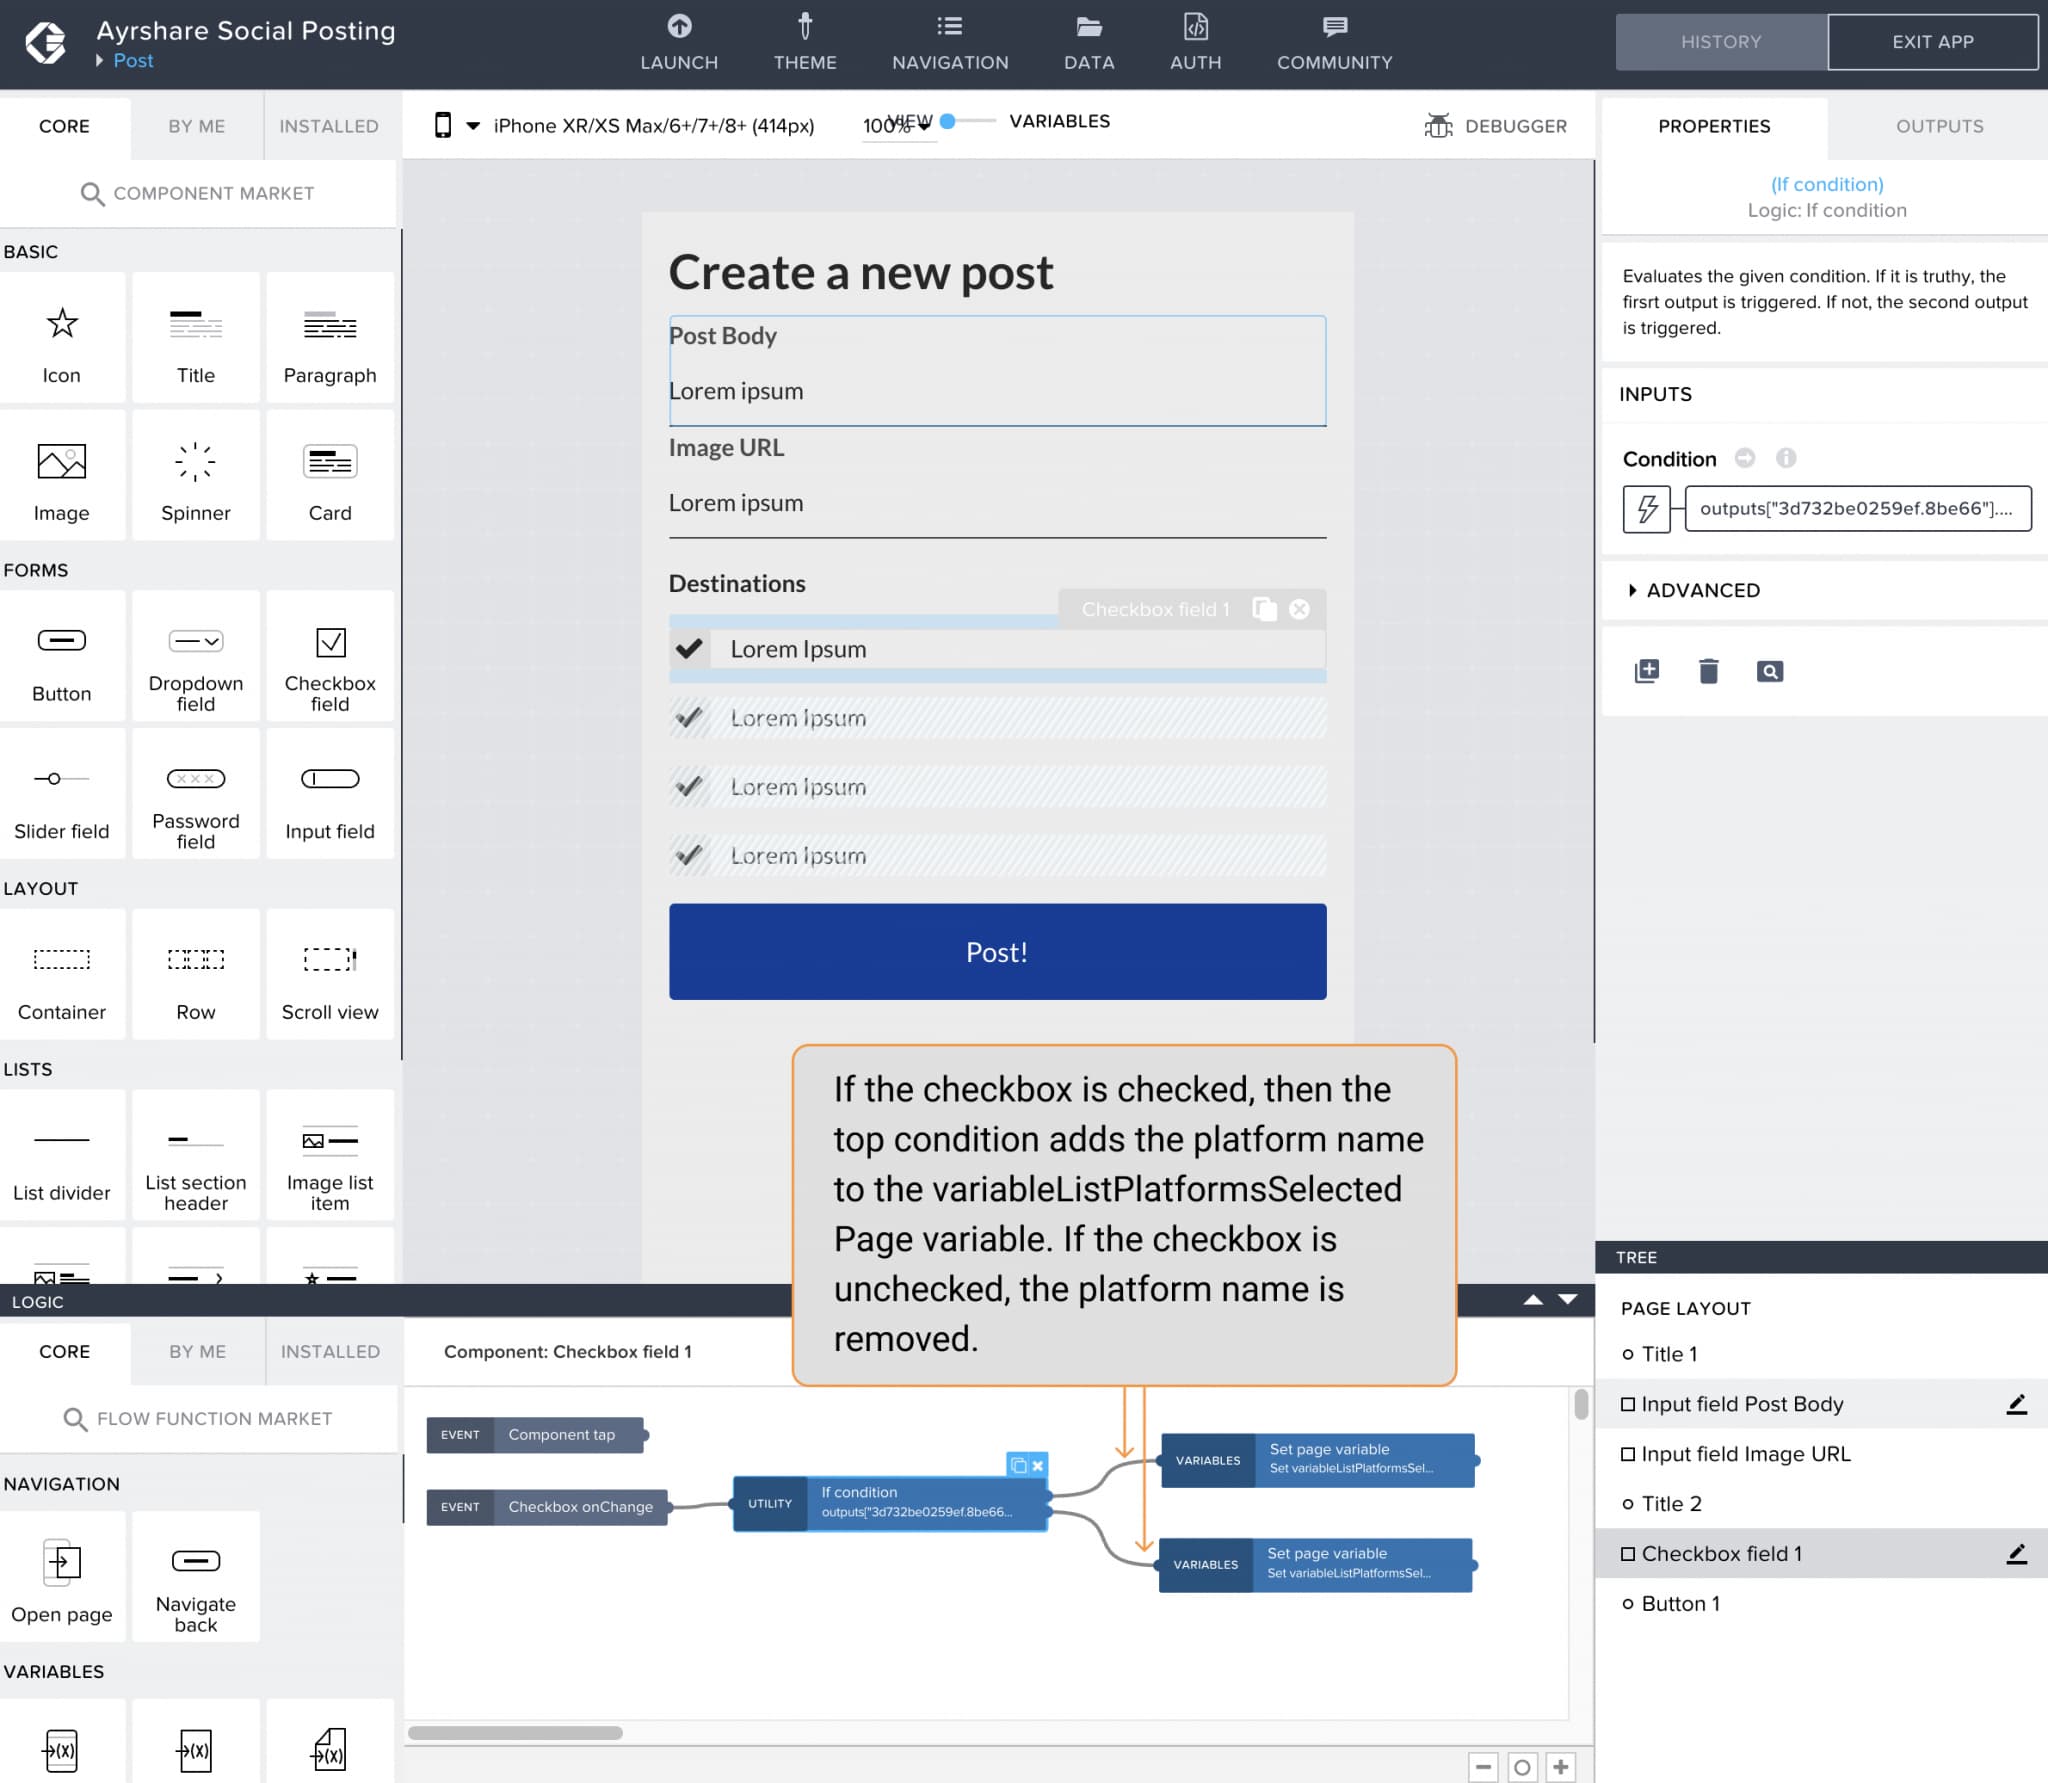Open the Debugger

pos(1497,125)
